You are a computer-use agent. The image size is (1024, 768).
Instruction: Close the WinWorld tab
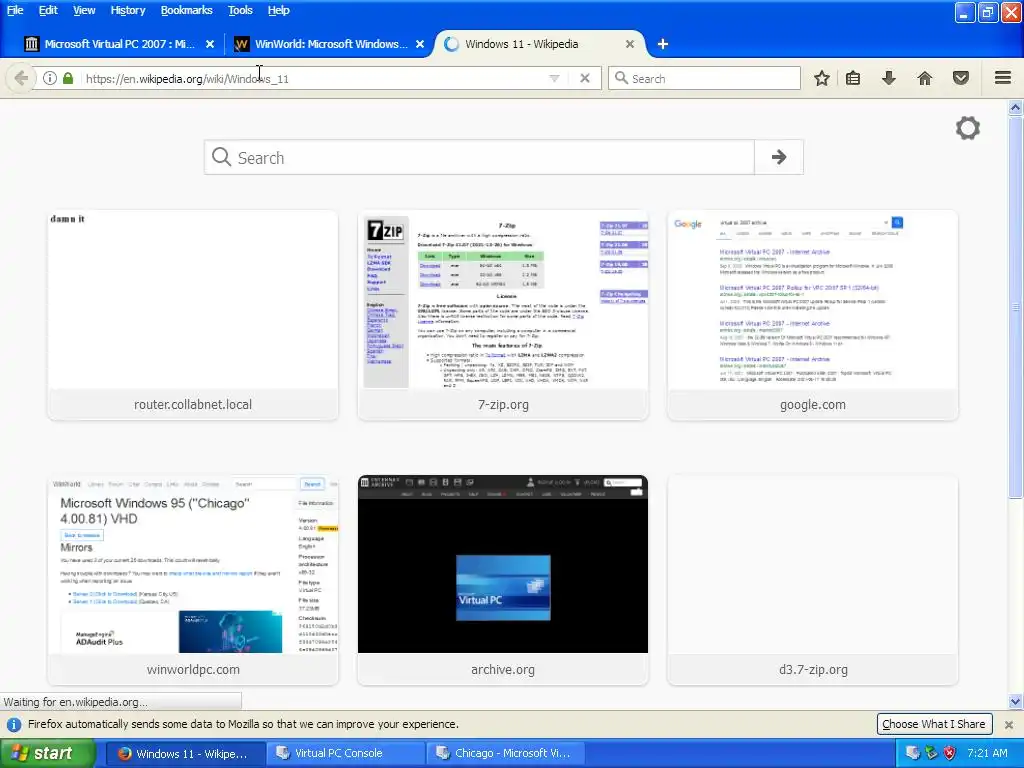tap(420, 44)
